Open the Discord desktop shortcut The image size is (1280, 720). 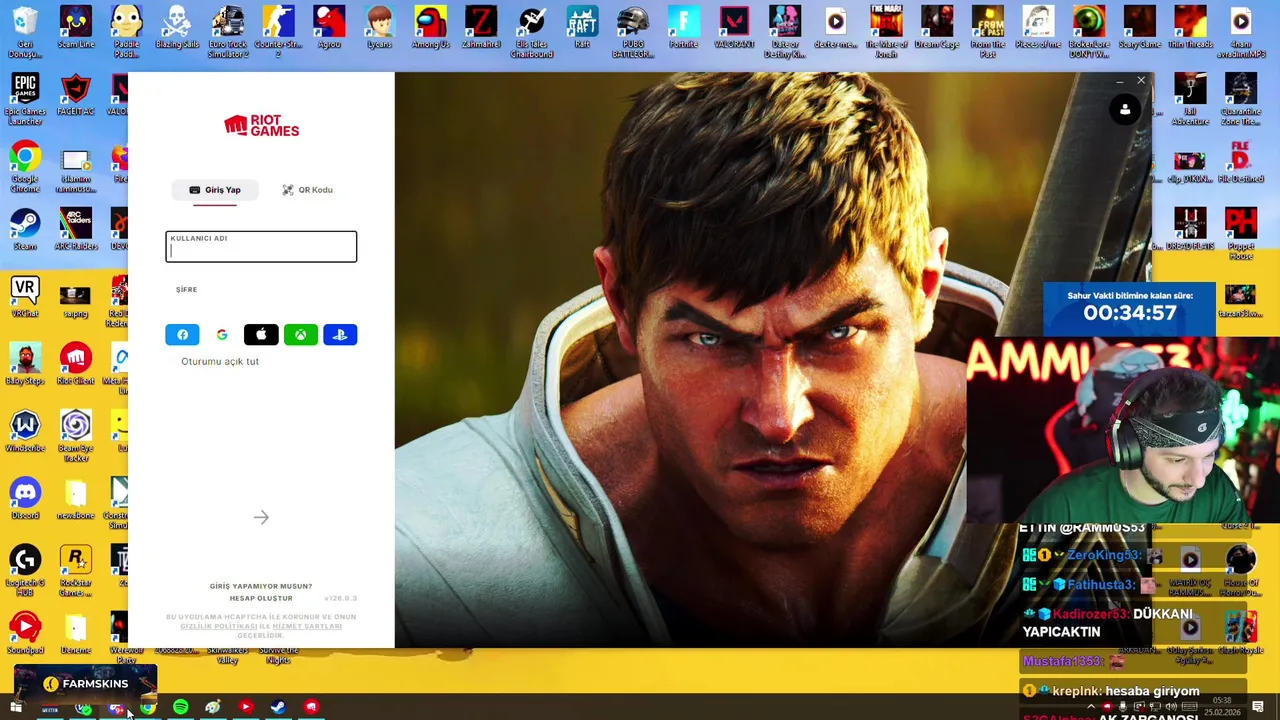25,499
